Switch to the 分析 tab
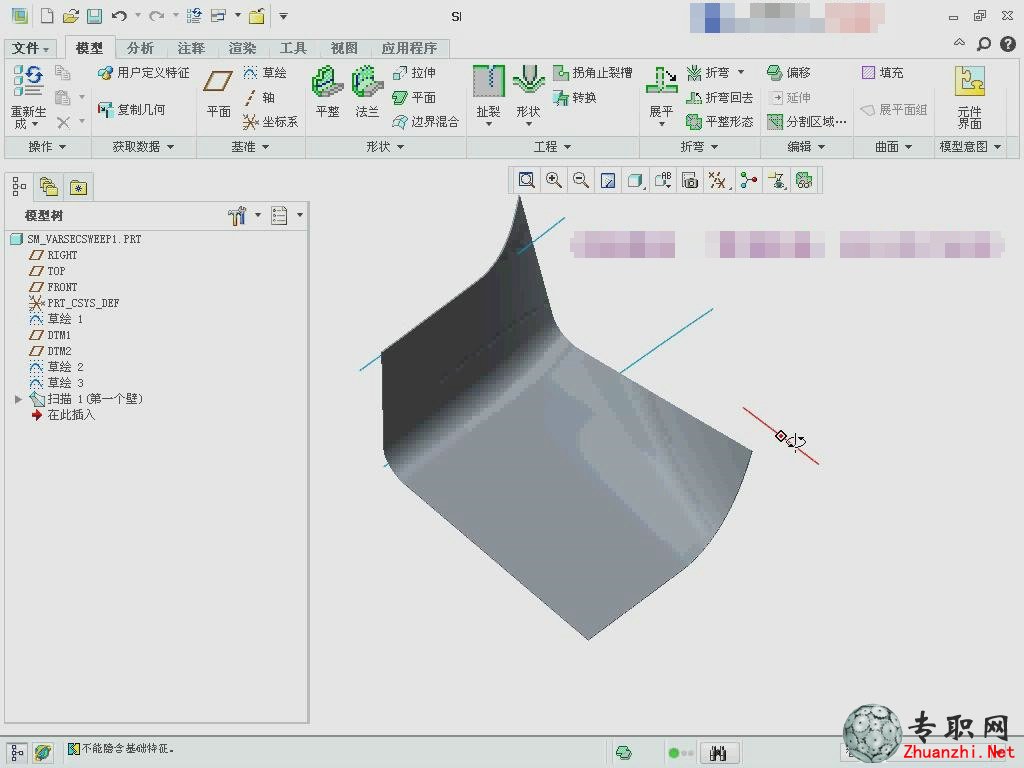Viewport: 1024px width, 768px height. [x=140, y=48]
